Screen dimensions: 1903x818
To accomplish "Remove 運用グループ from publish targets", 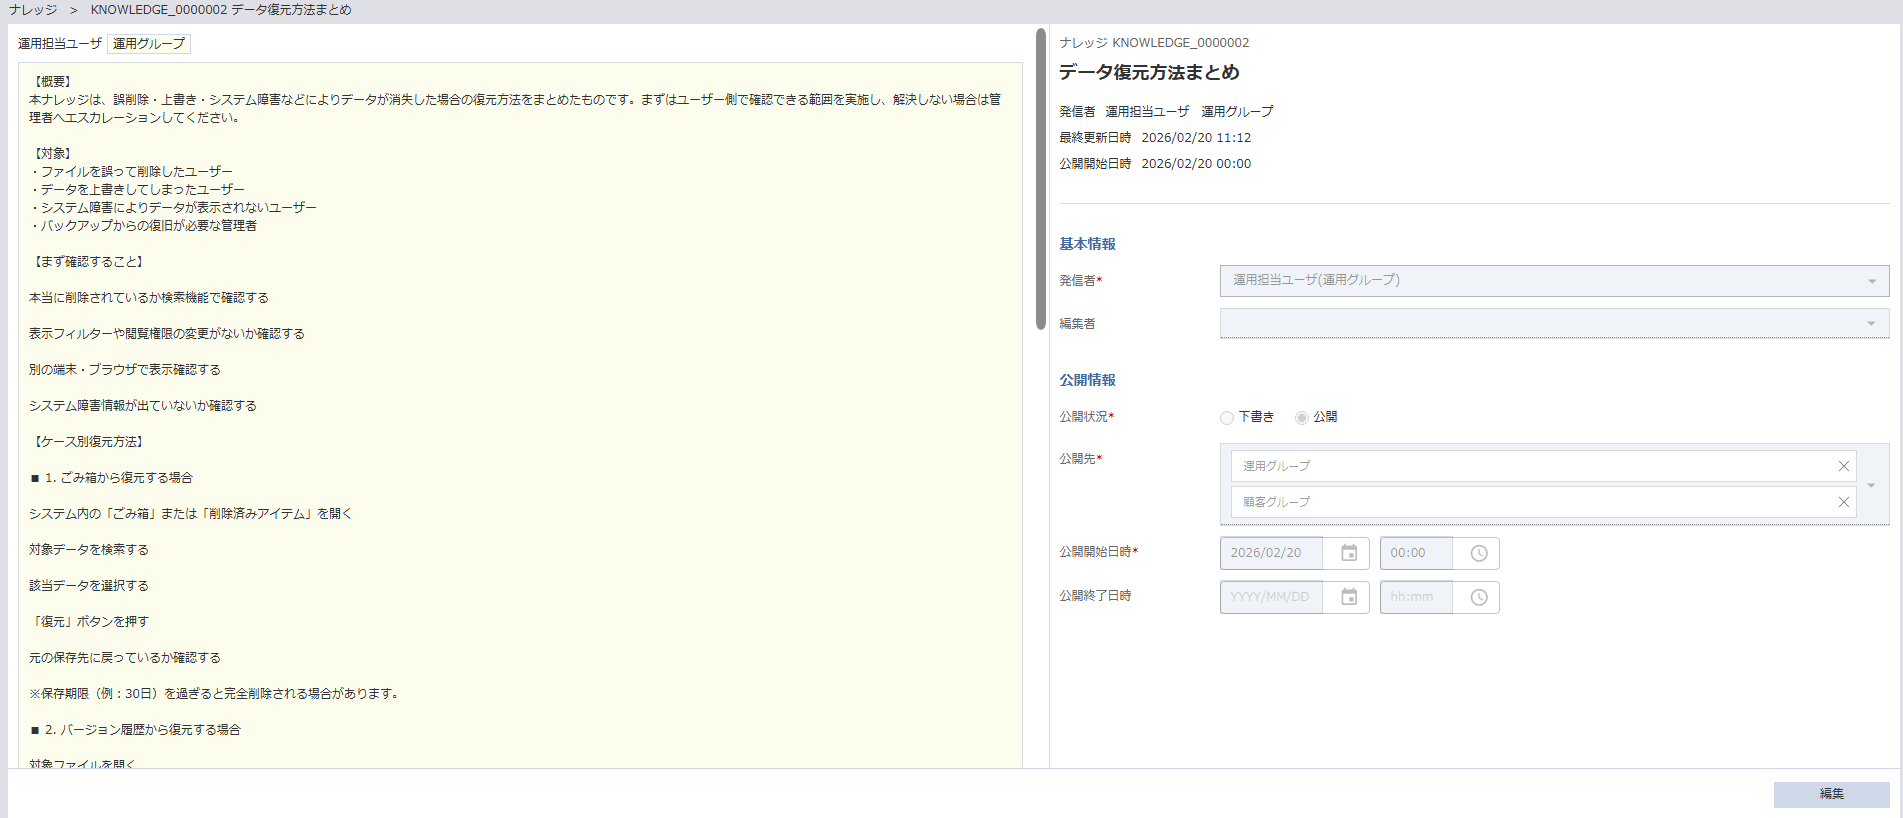I will [x=1843, y=466].
